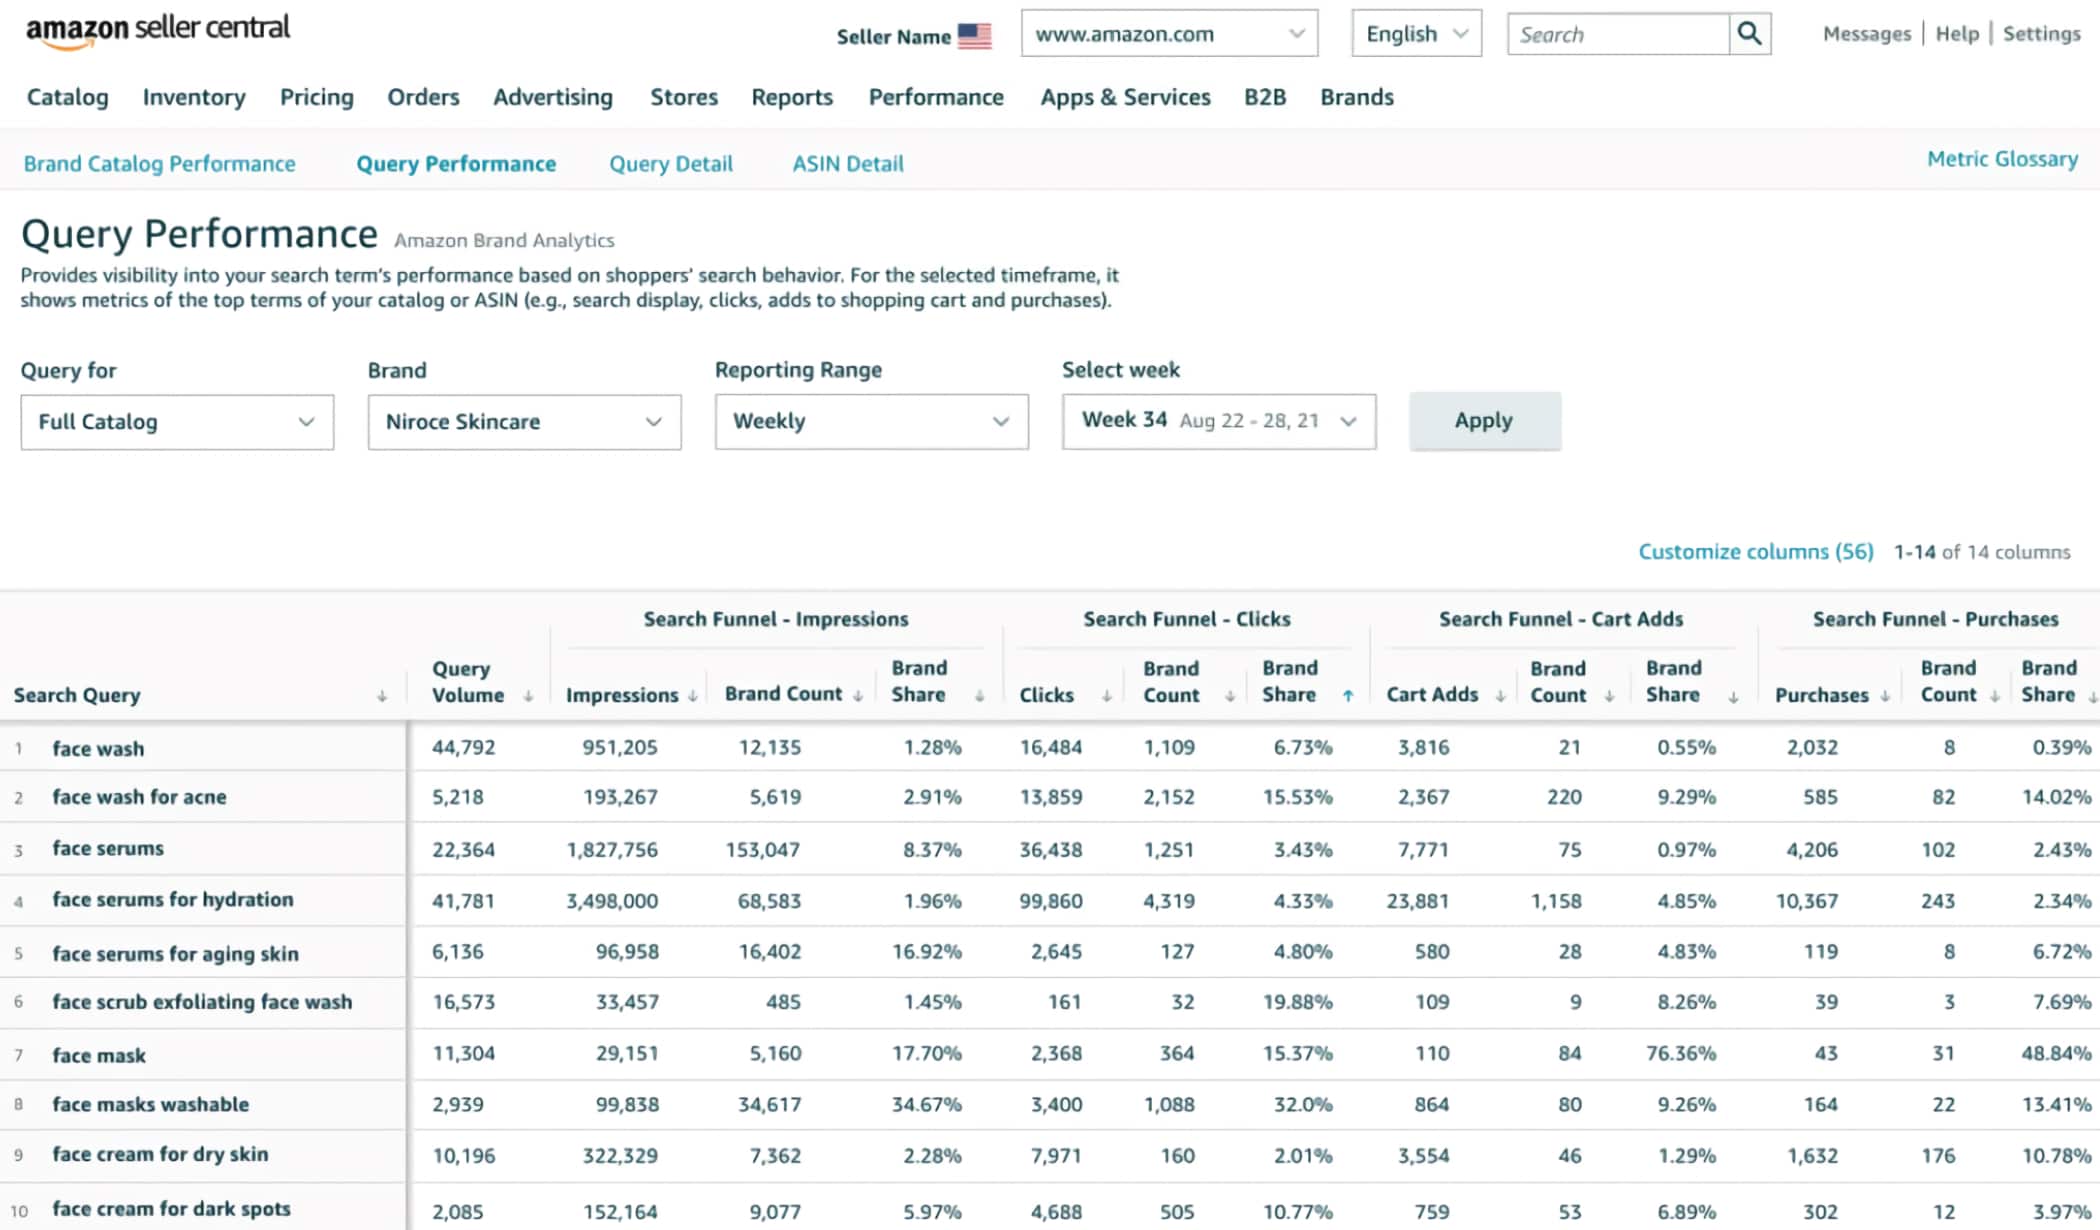Viewport: 2100px width, 1230px height.
Task: Sort Cart Adds Brand Share arrow
Action: 1733,696
